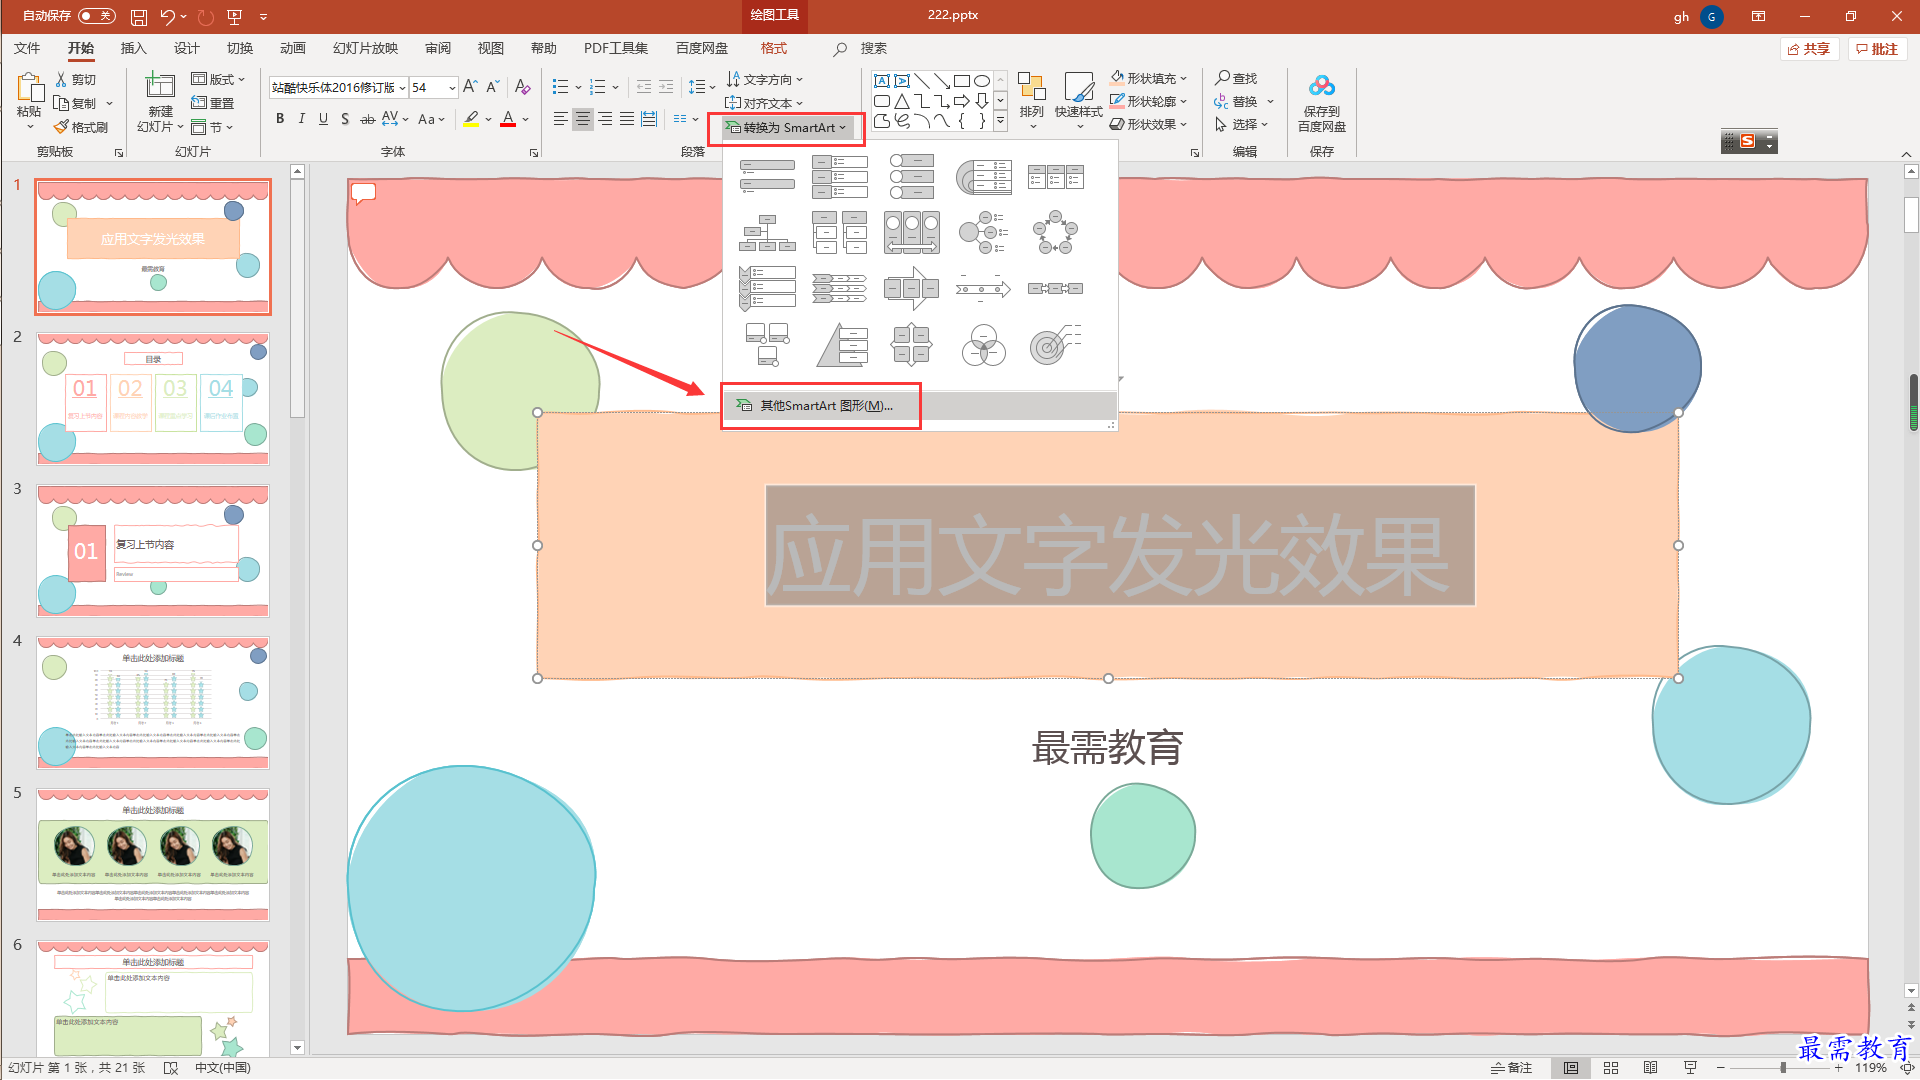
Task: Open the Text Direction (文字方向) dropdown
Action: (x=765, y=79)
